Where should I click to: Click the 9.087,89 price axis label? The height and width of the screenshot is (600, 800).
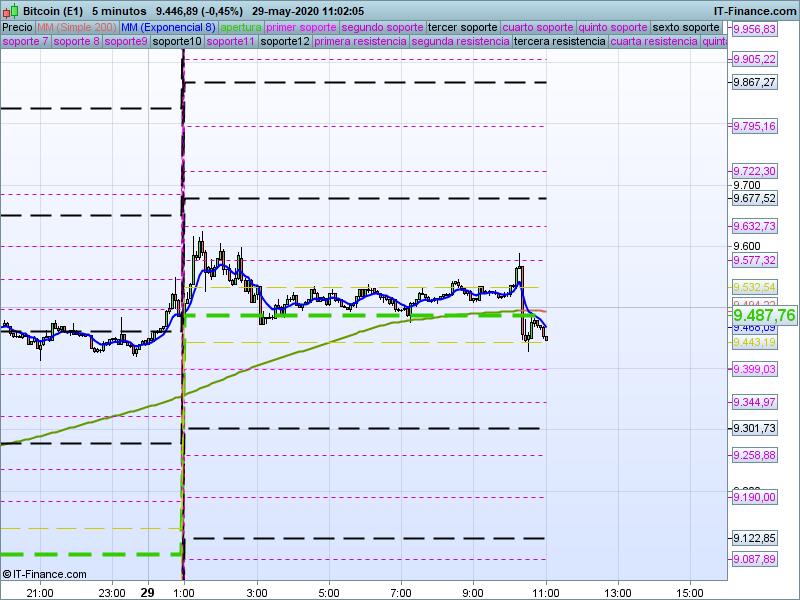tap(754, 559)
